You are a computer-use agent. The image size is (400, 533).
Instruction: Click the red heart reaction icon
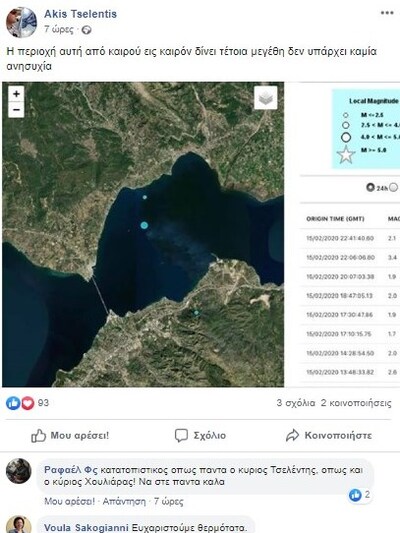pos(28,403)
